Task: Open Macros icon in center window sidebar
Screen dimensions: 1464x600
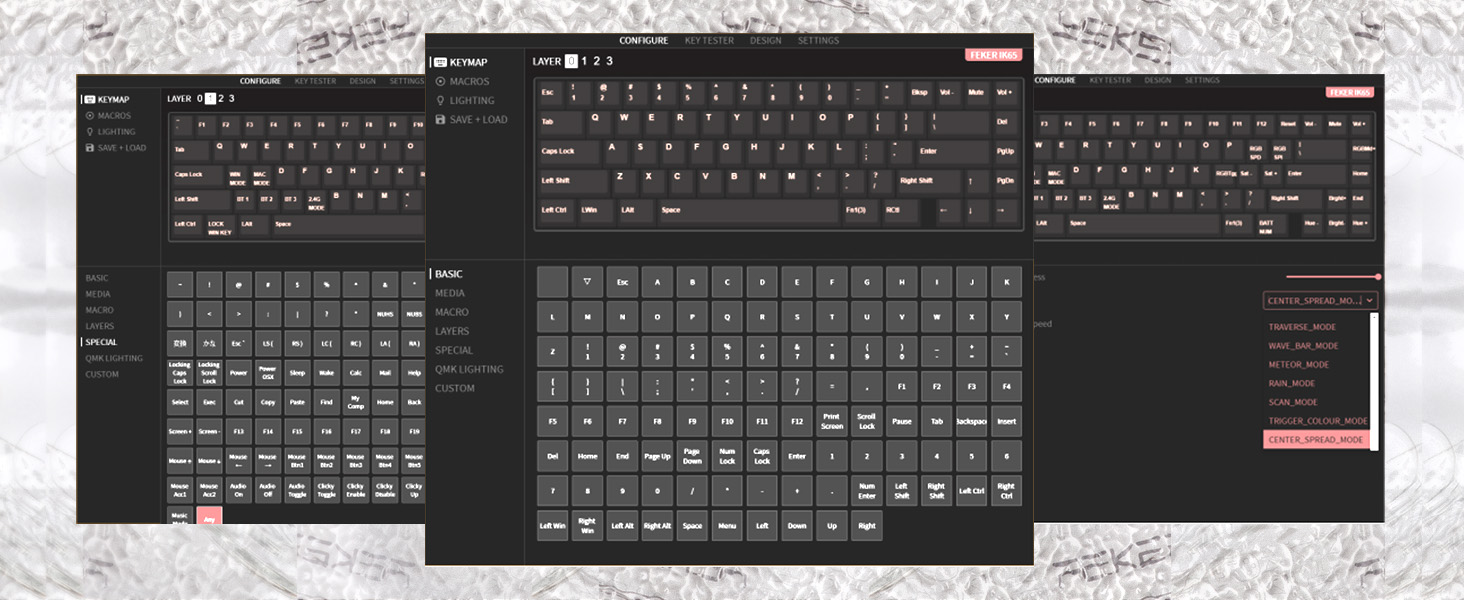Action: point(441,81)
